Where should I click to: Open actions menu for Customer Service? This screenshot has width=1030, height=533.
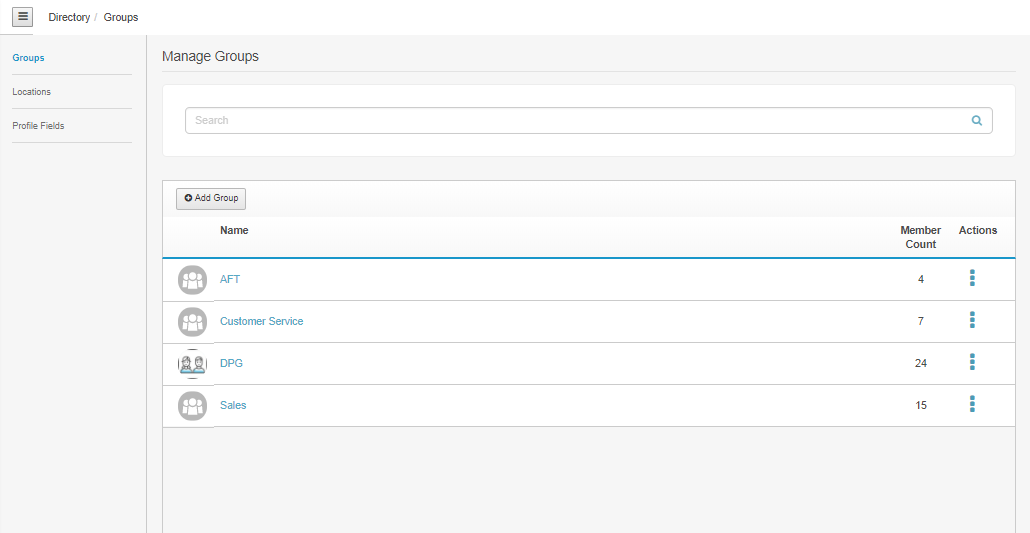click(972, 320)
